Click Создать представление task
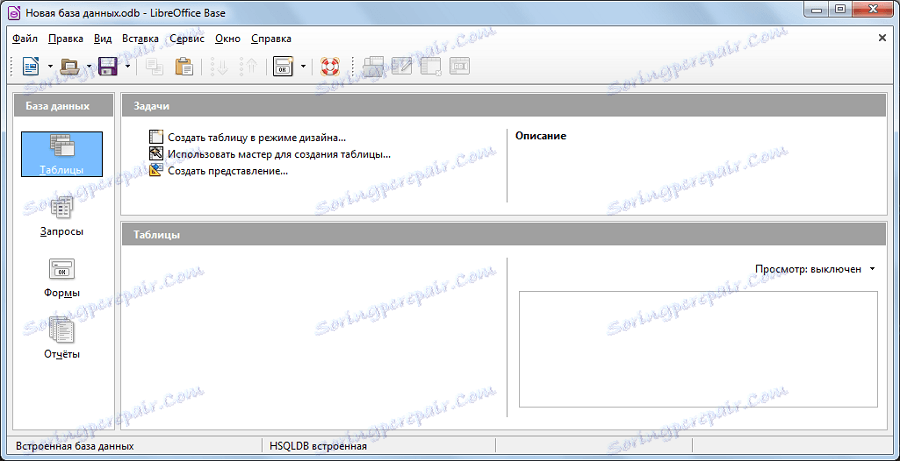Image resolution: width=900 pixels, height=461 pixels. (218, 171)
